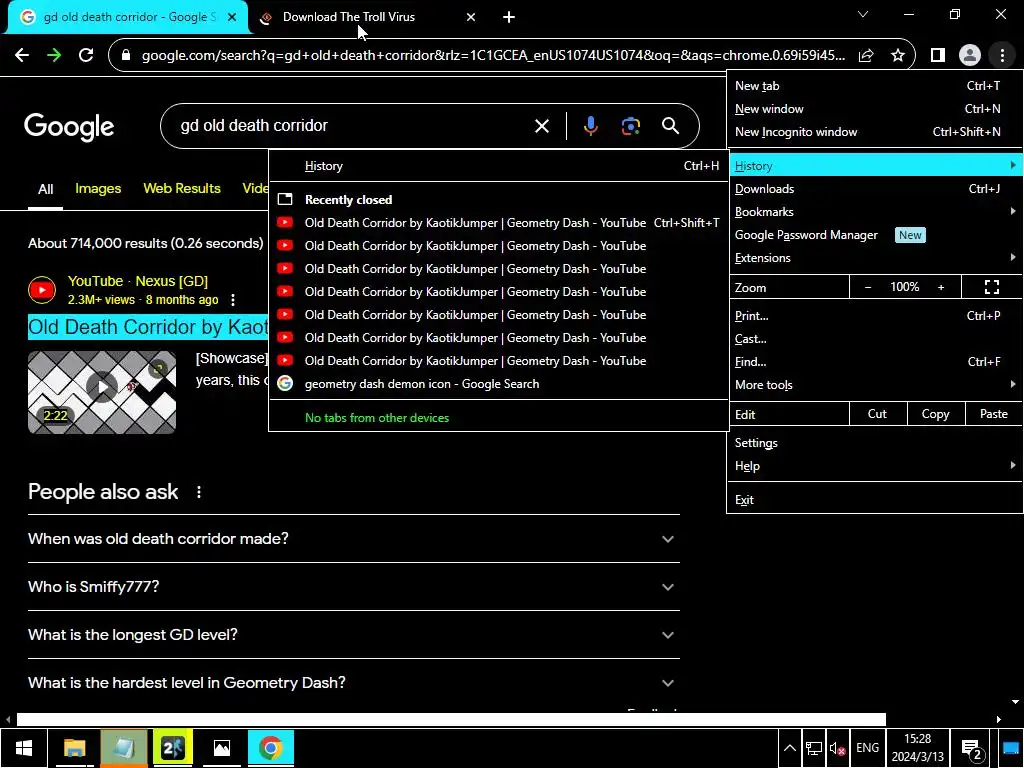The height and width of the screenshot is (768, 1024).
Task: Click Paste in the Edit row
Action: (x=993, y=414)
